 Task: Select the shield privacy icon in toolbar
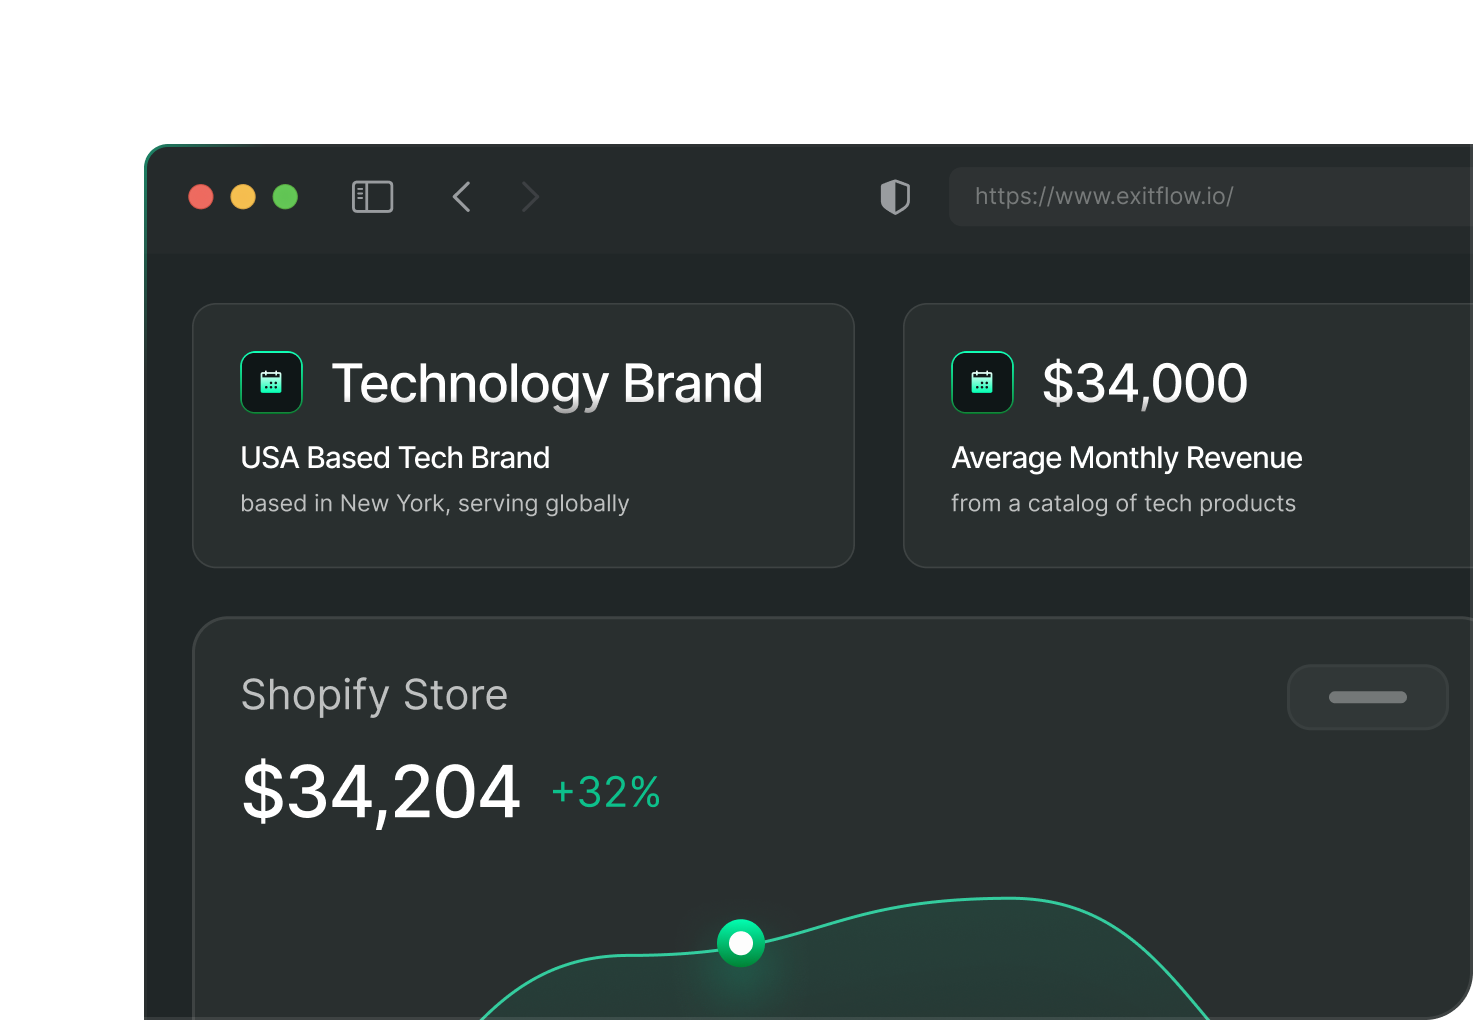point(895,196)
